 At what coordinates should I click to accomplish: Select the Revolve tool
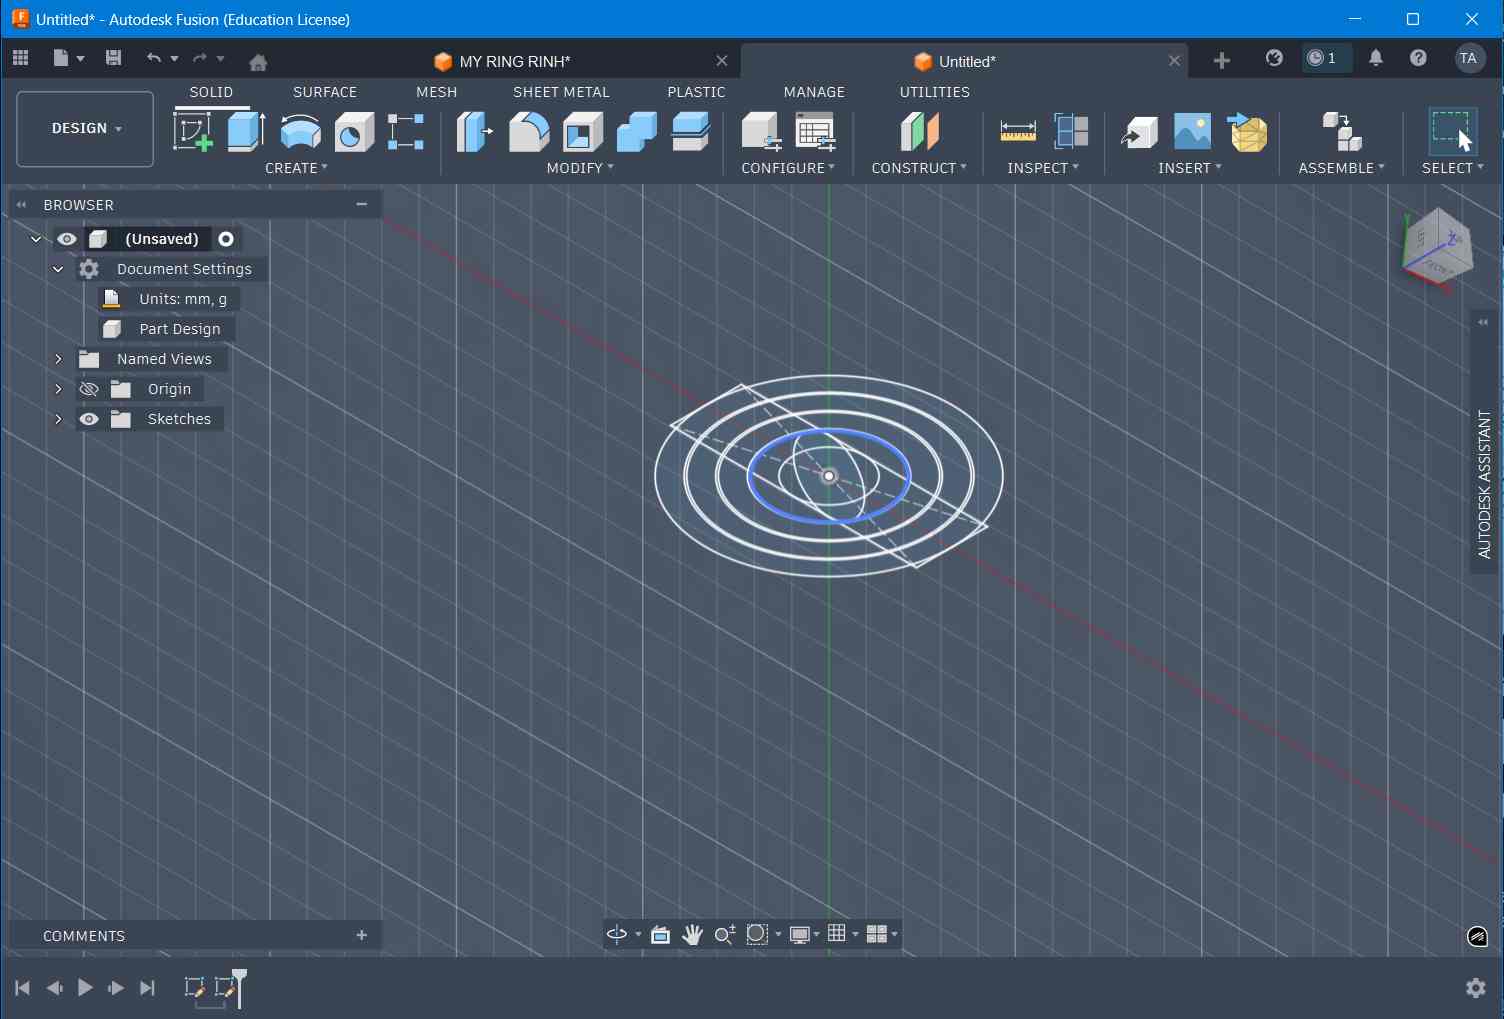[300, 131]
